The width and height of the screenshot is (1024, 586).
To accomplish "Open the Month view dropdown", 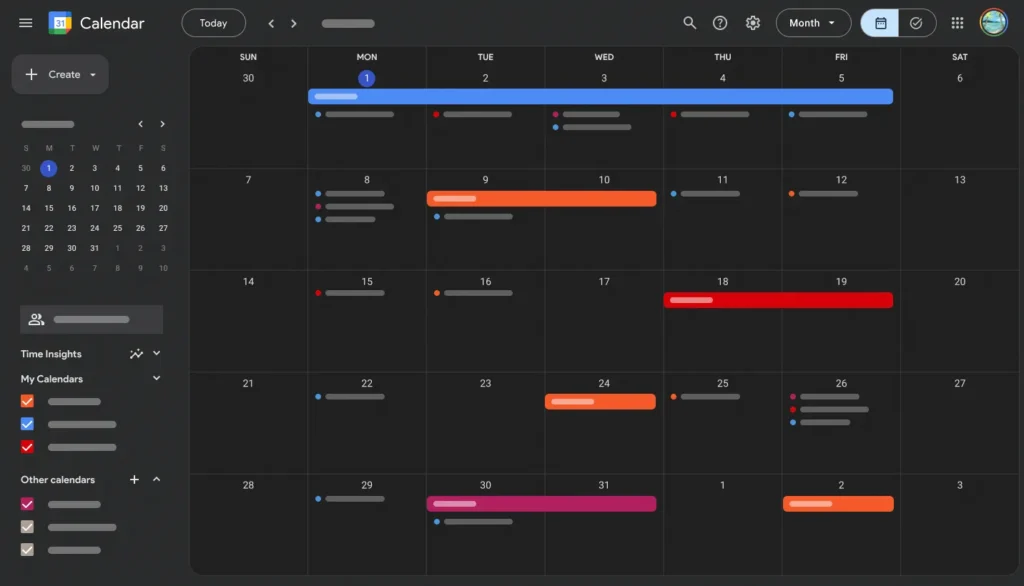I will click(x=813, y=22).
